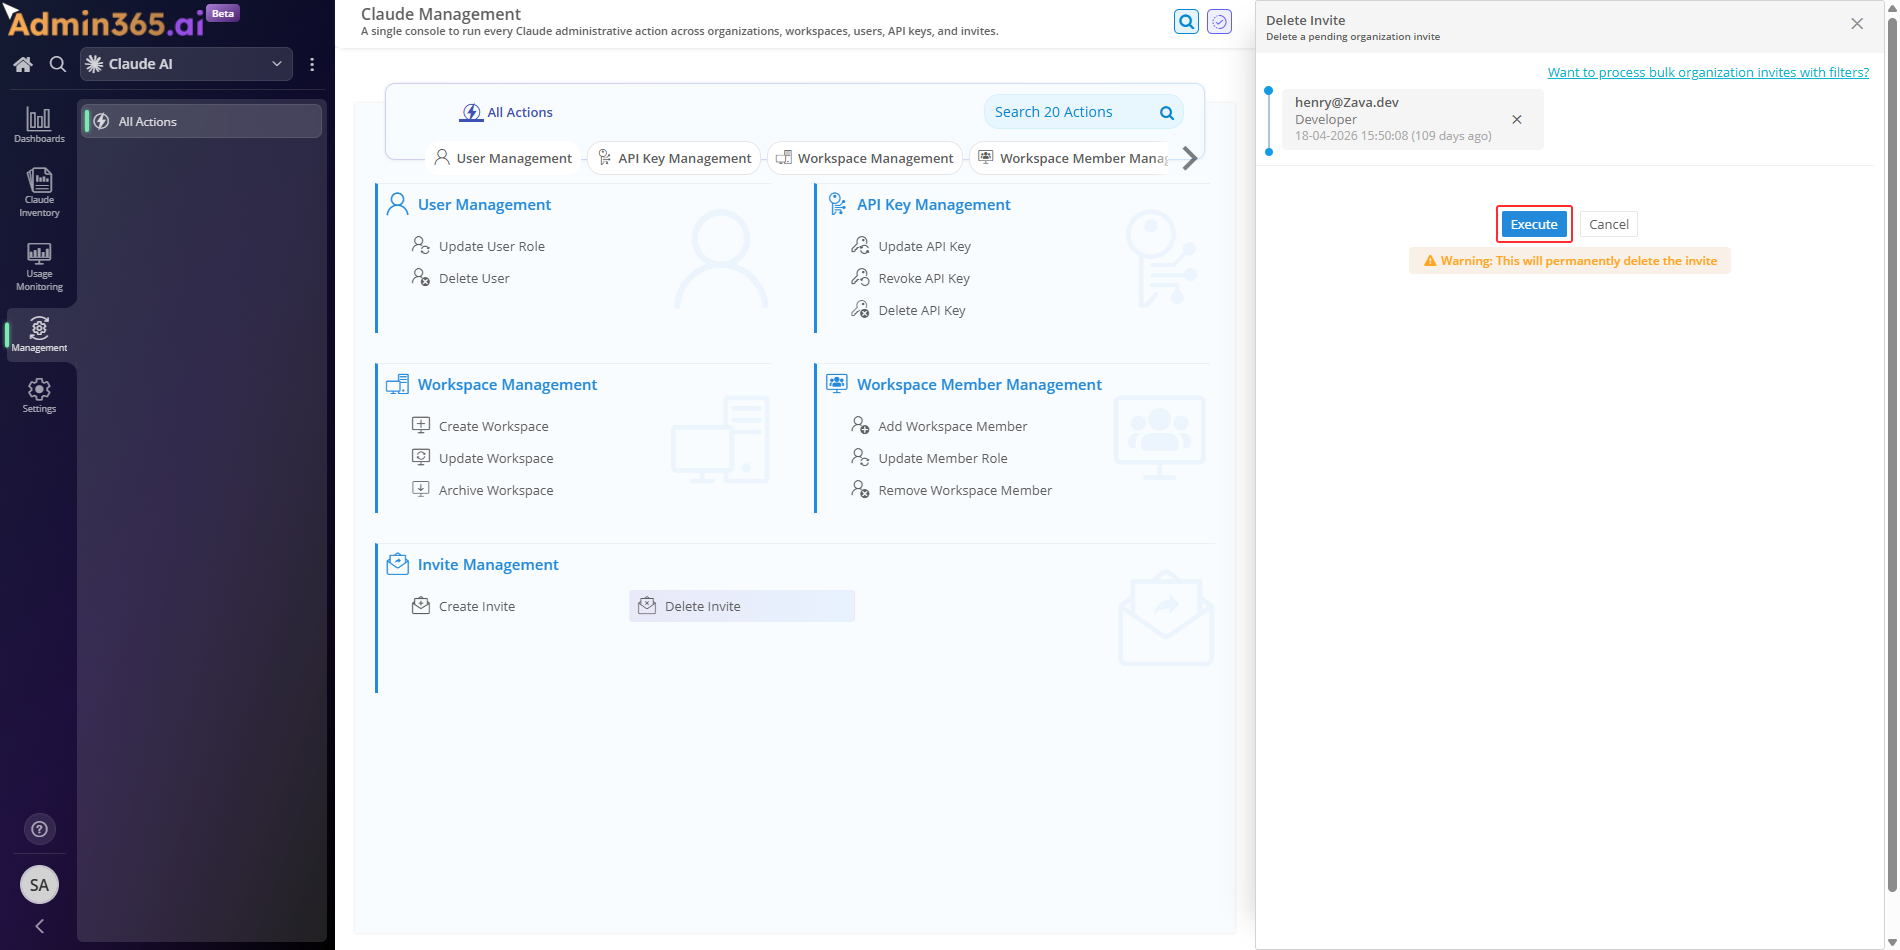Image resolution: width=1900 pixels, height=950 pixels.
Task: Cancel the Delete Invite action
Action: 1609,224
